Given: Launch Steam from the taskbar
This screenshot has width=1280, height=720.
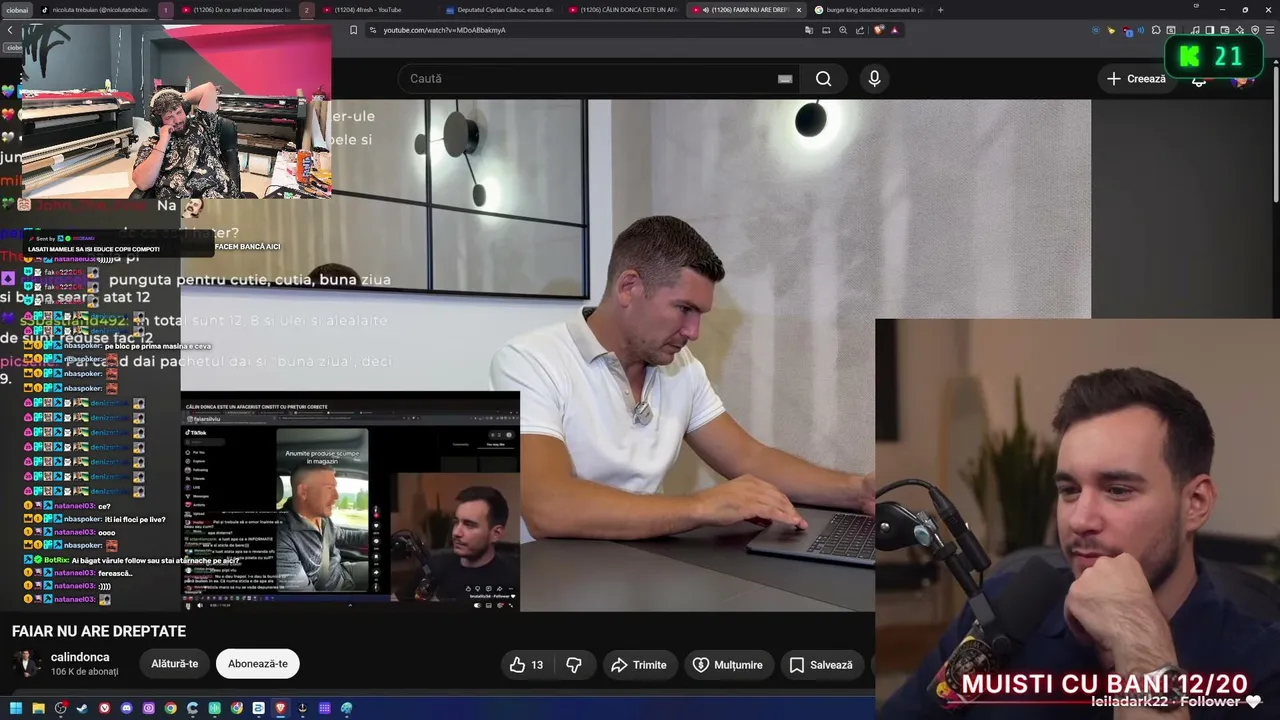Looking at the screenshot, I should tap(82, 708).
